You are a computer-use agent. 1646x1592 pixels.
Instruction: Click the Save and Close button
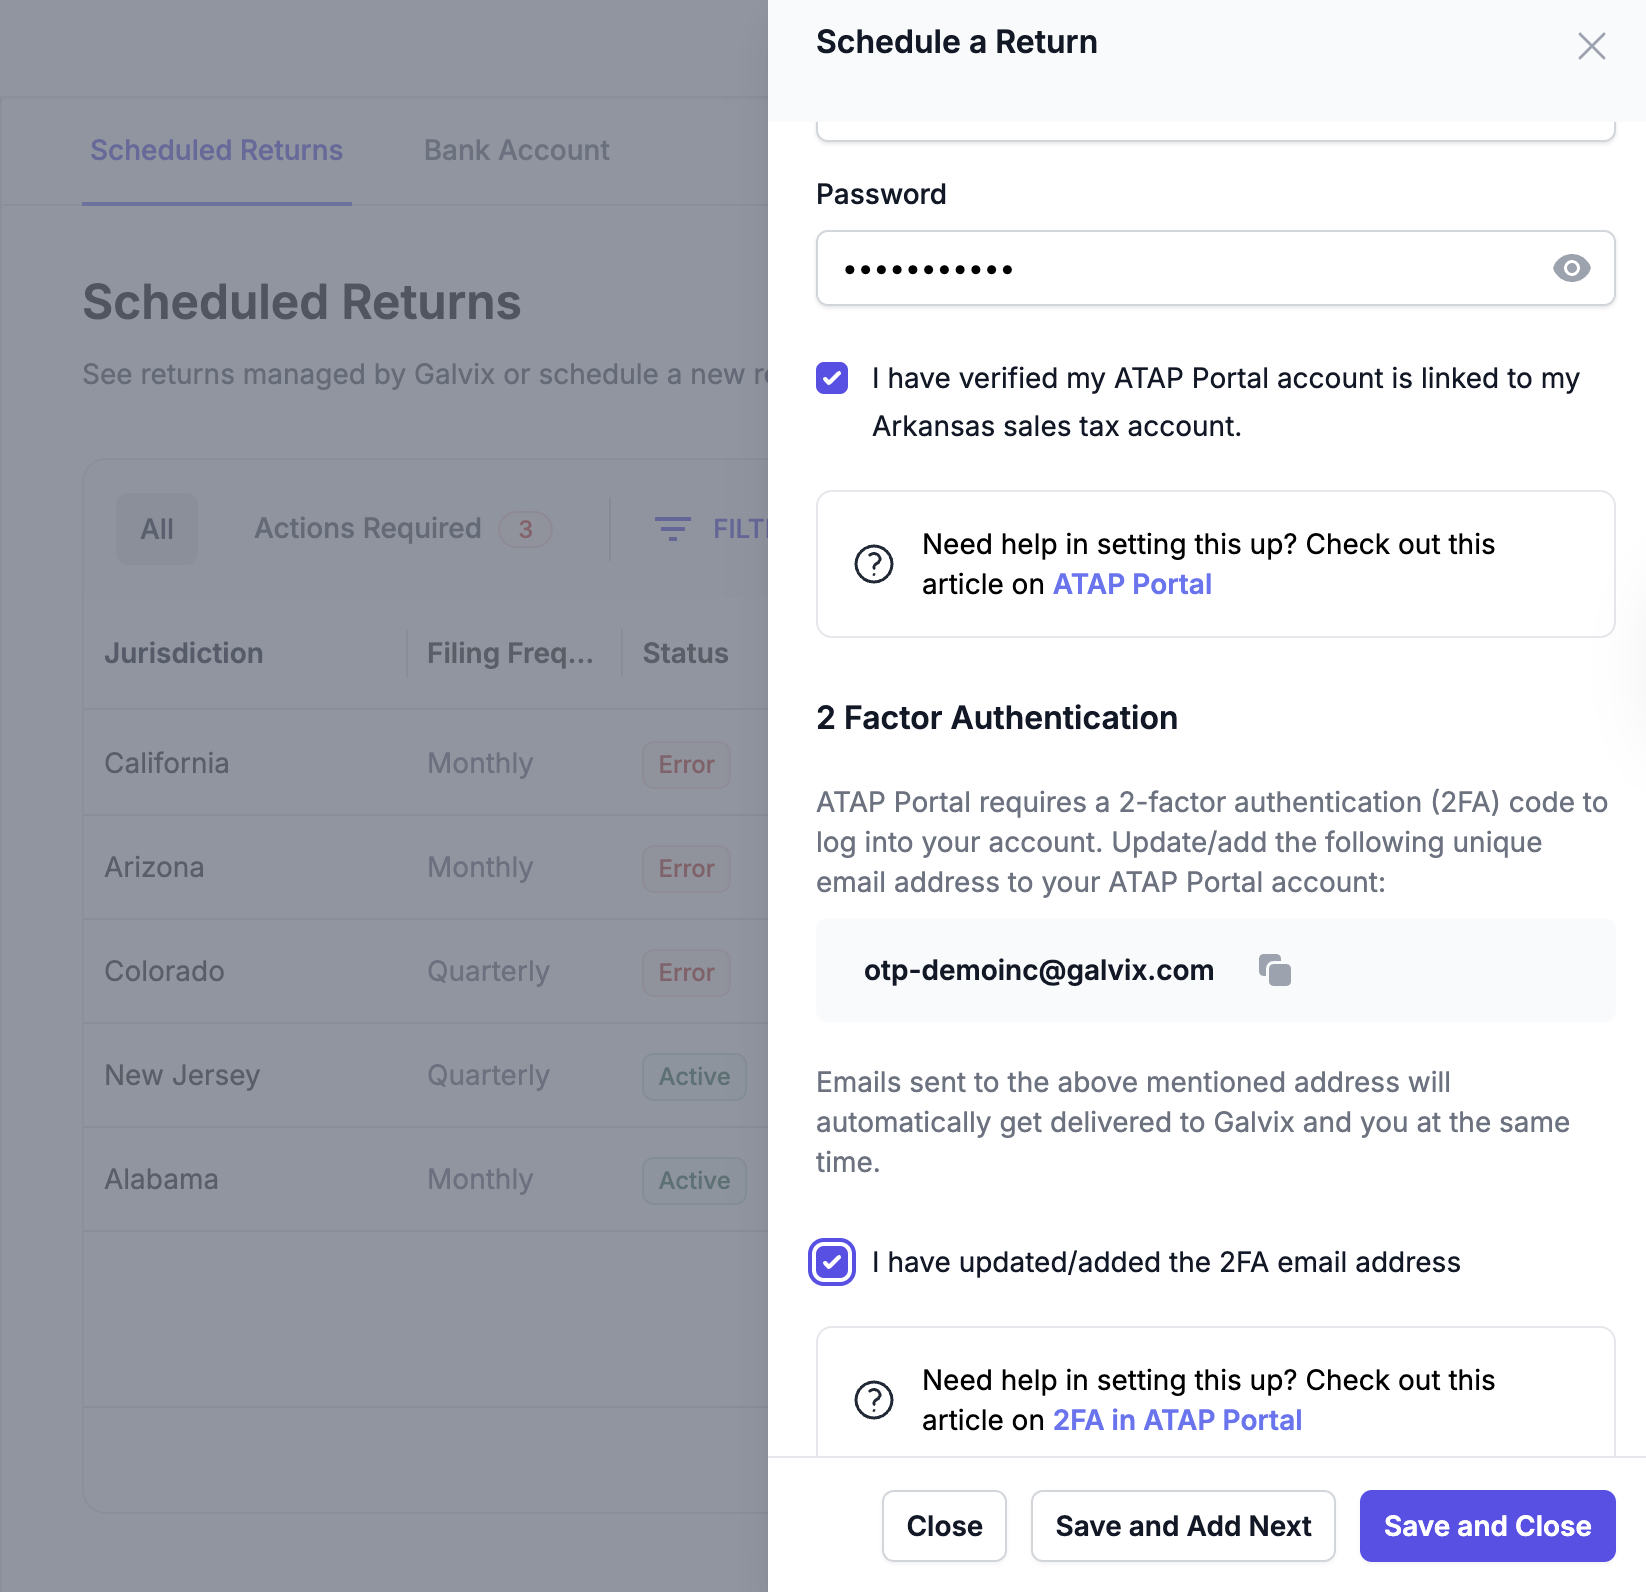(x=1487, y=1526)
